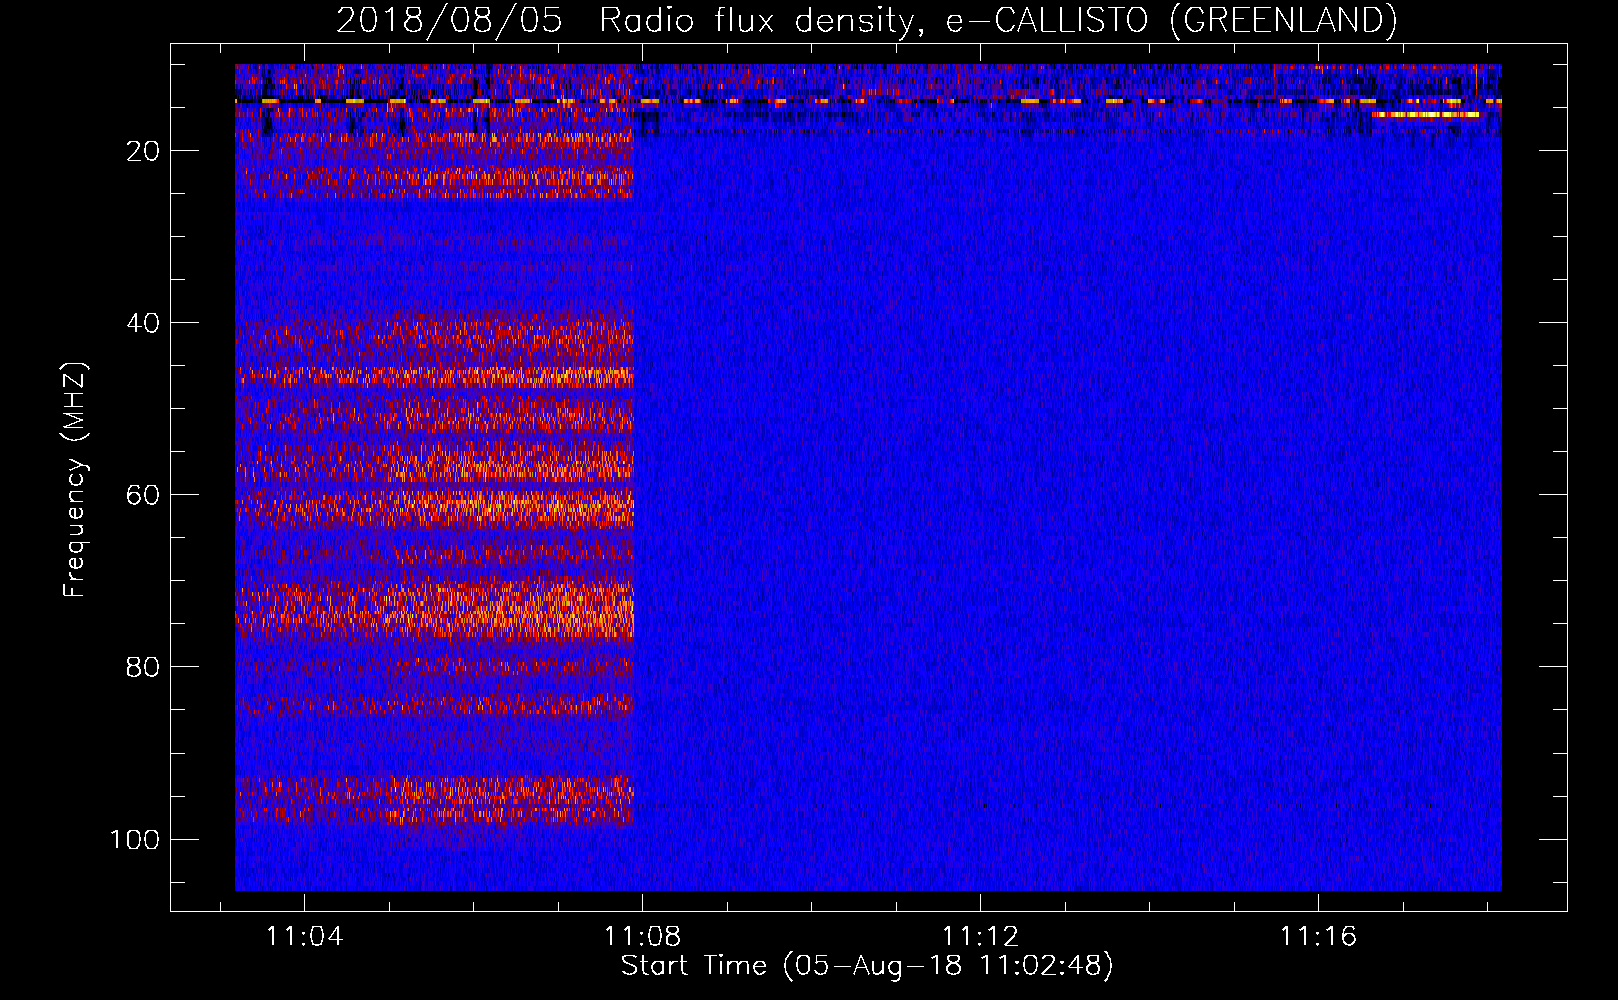Click the 11:16 time tick label
This screenshot has width=1618, height=1000.
coord(1318,937)
